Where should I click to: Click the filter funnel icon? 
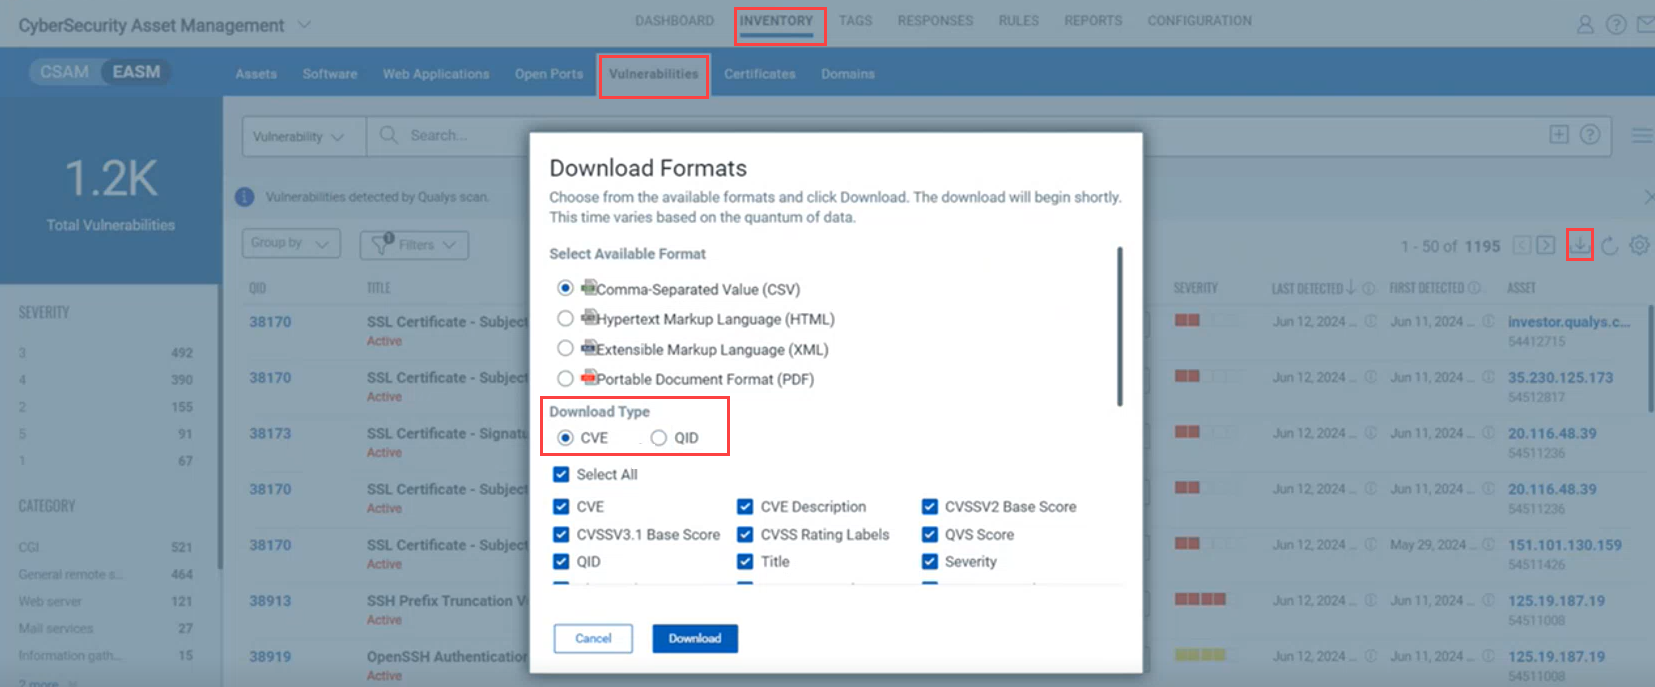(382, 244)
